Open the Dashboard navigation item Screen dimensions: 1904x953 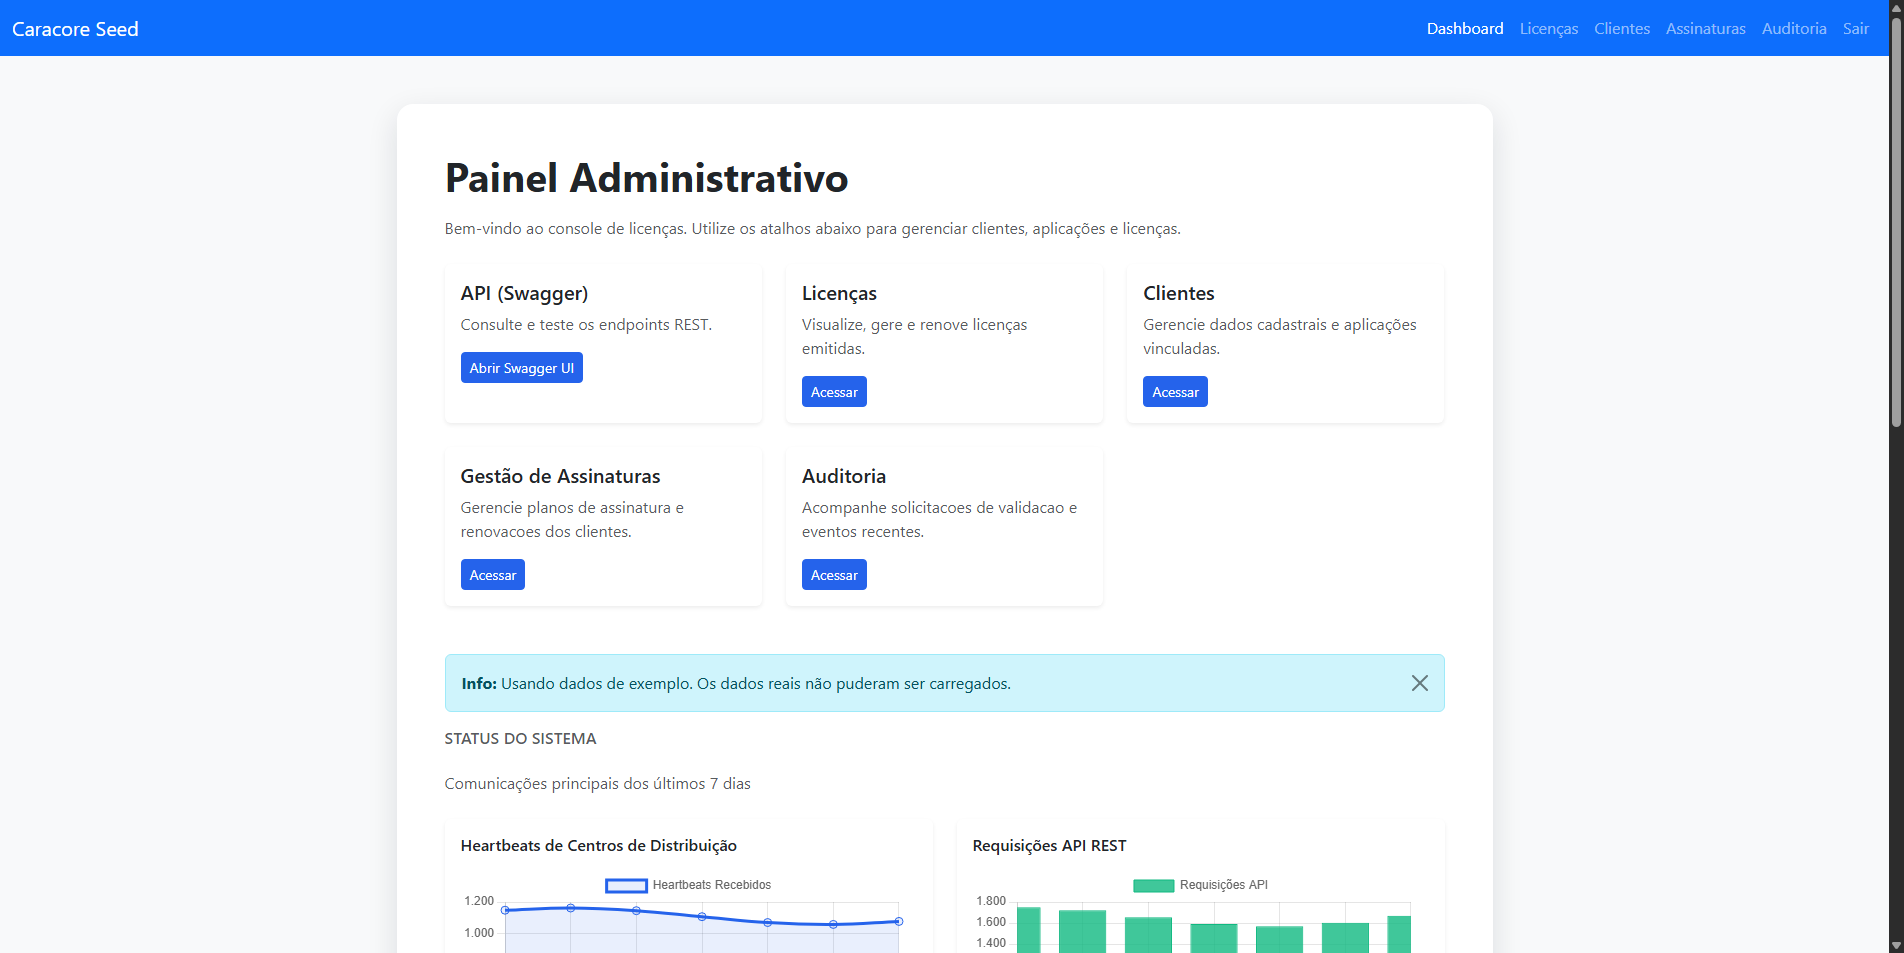[1464, 28]
